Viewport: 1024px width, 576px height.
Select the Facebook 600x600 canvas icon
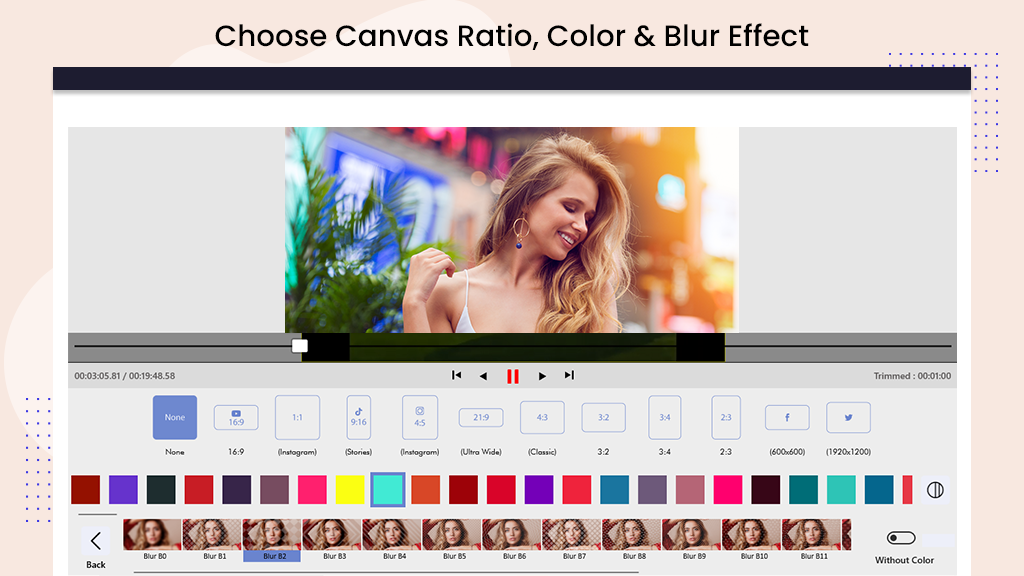(787, 417)
